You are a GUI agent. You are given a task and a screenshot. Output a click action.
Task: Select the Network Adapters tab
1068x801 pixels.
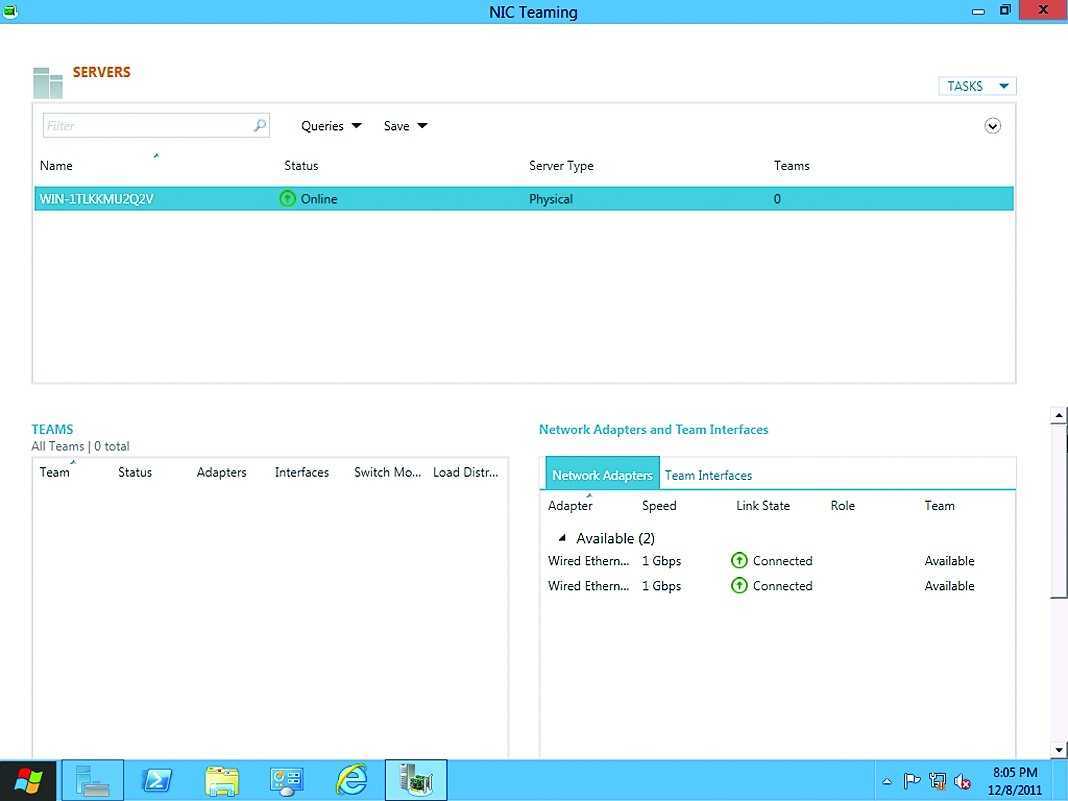pyautogui.click(x=602, y=475)
